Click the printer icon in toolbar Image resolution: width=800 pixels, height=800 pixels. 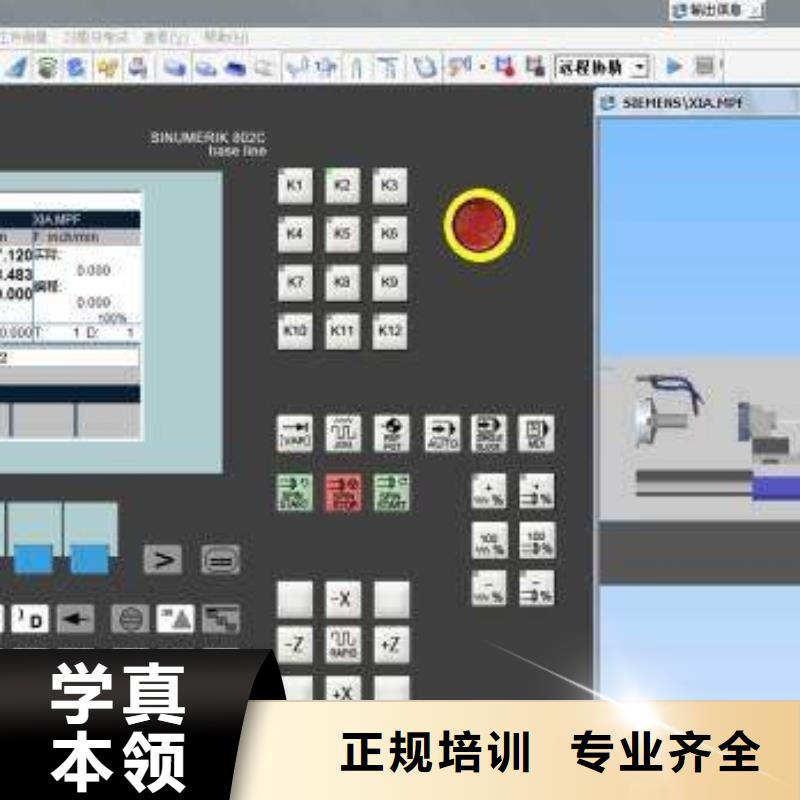point(138,67)
